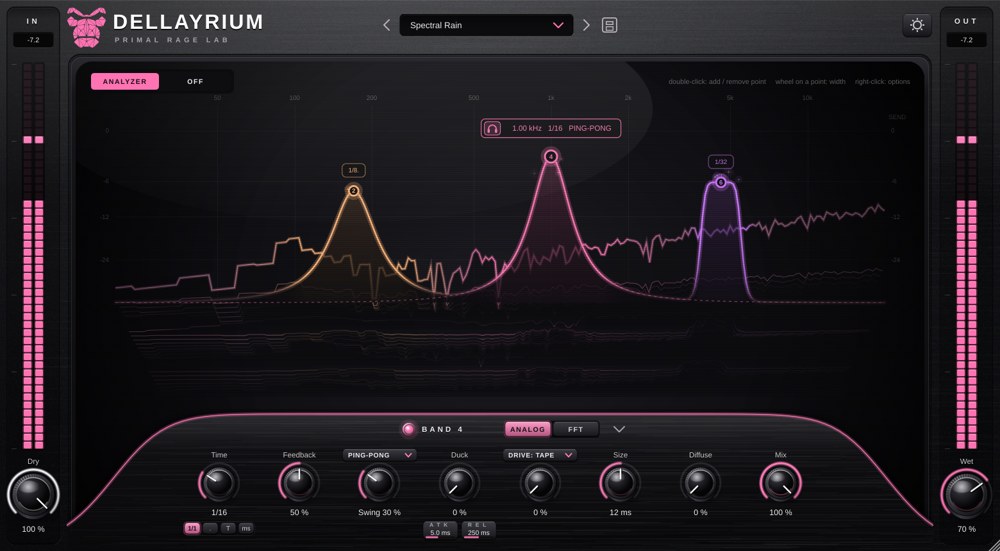Switch time units to ms
The image size is (1000, 551).
click(246, 528)
